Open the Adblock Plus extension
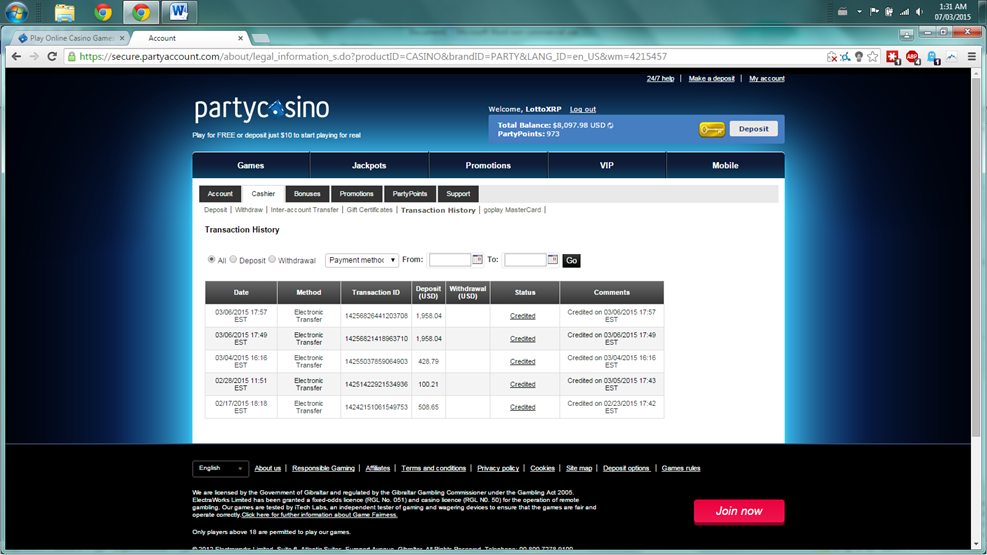987x555 pixels. point(912,57)
